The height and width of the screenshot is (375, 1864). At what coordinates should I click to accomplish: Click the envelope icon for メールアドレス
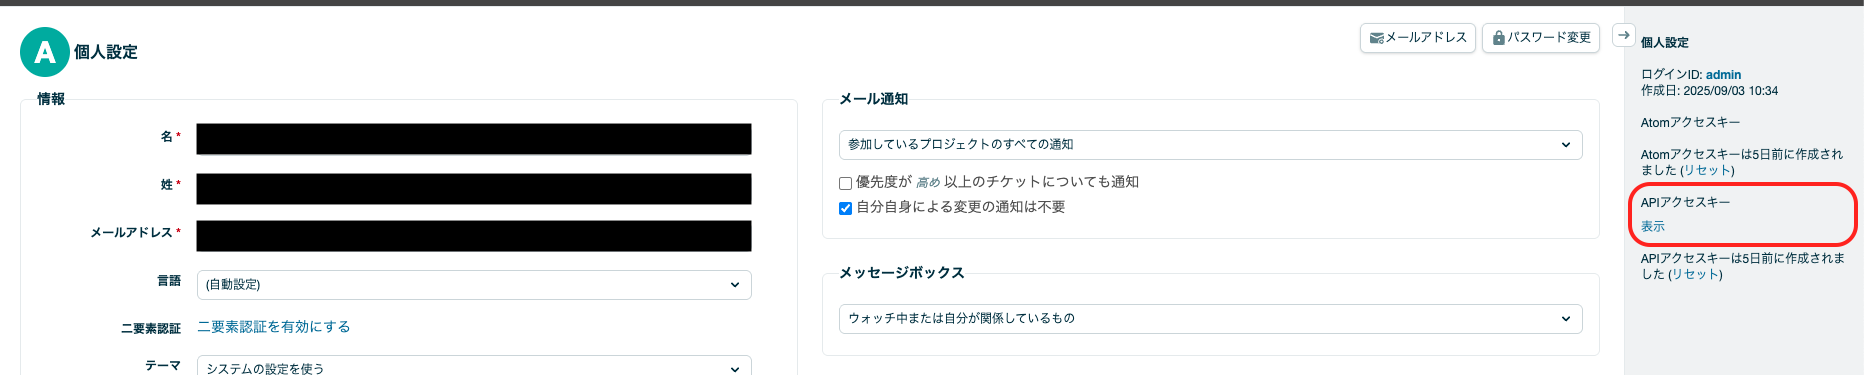point(1376,38)
